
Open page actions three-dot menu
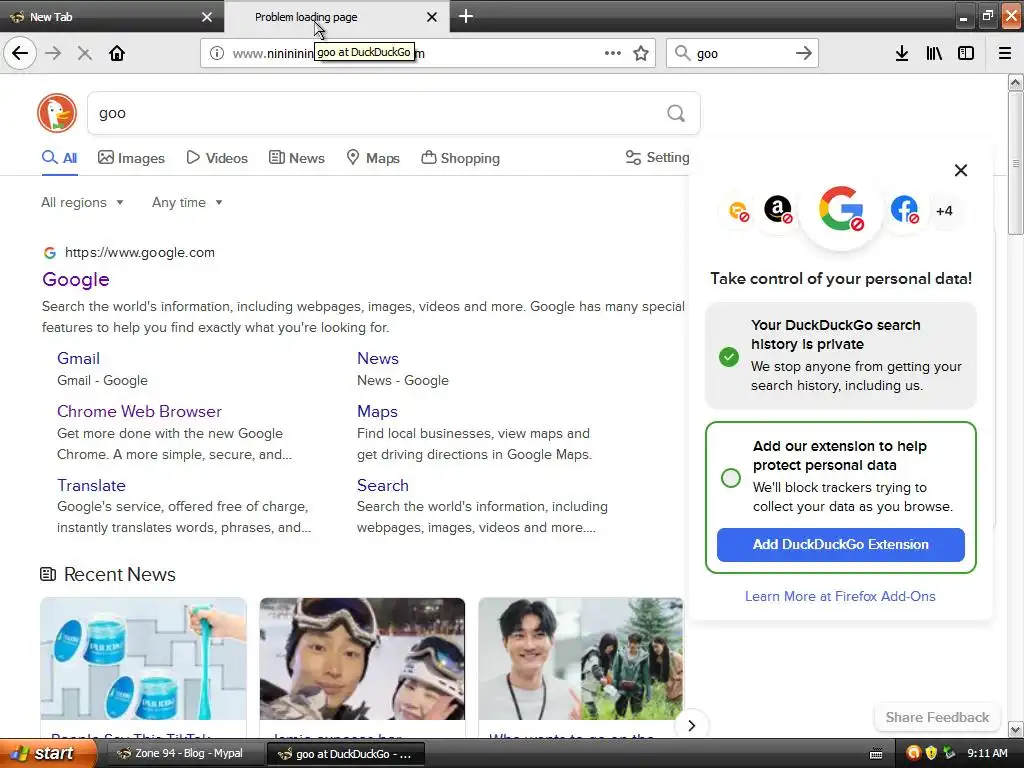tap(613, 53)
